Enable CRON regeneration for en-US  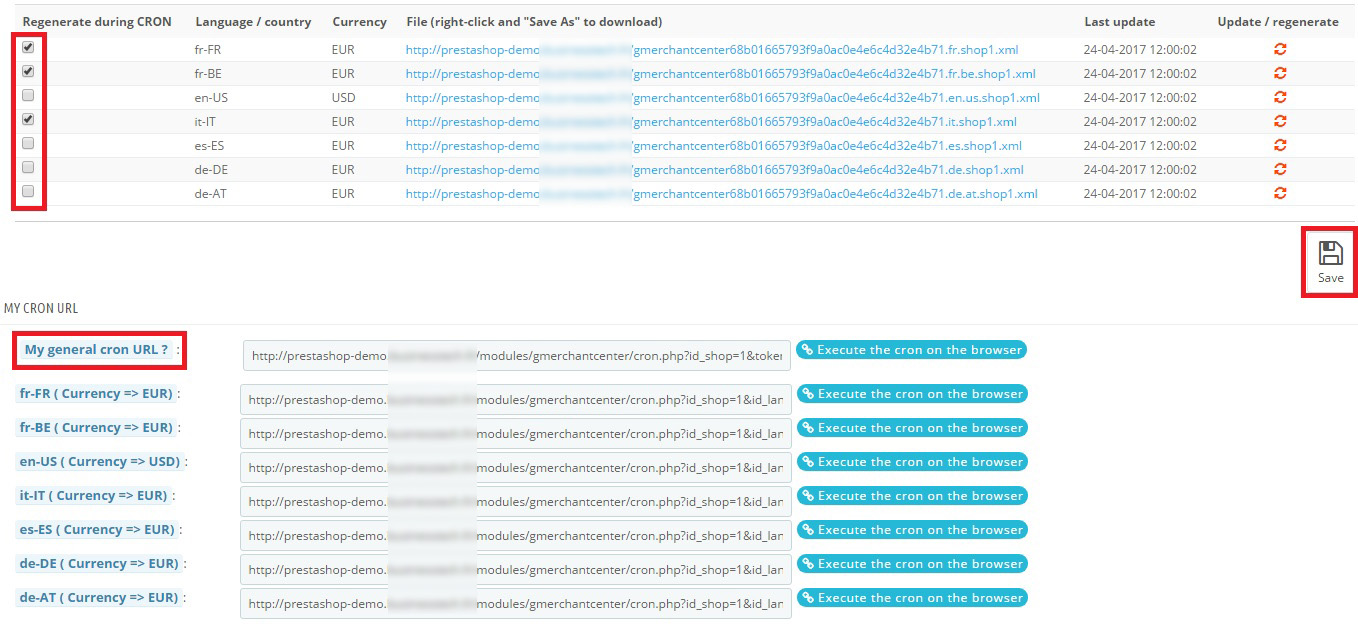28,95
